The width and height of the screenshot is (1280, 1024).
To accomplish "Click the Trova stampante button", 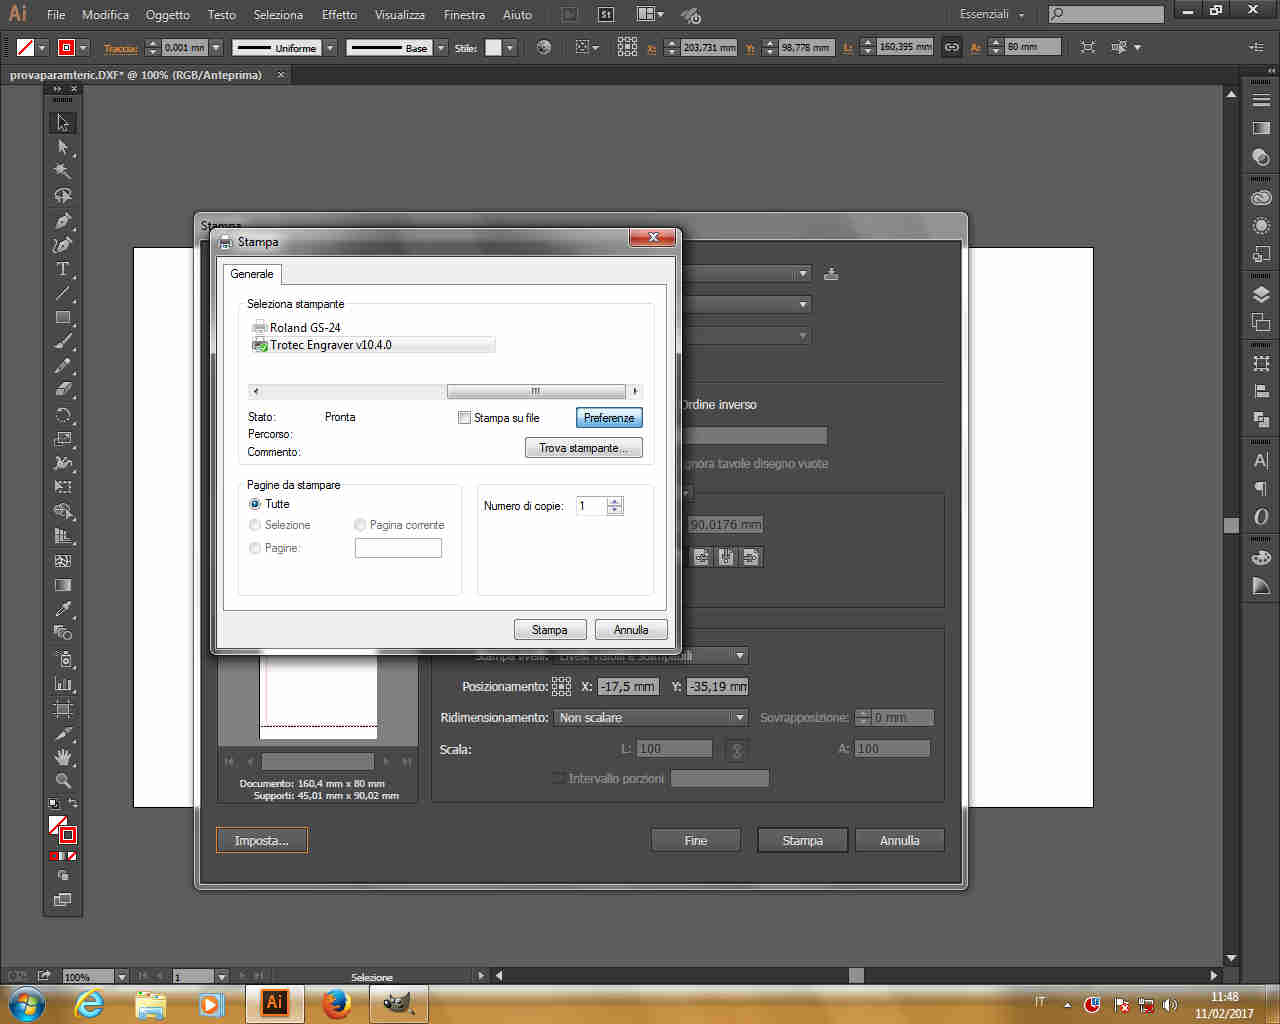I will tap(584, 448).
